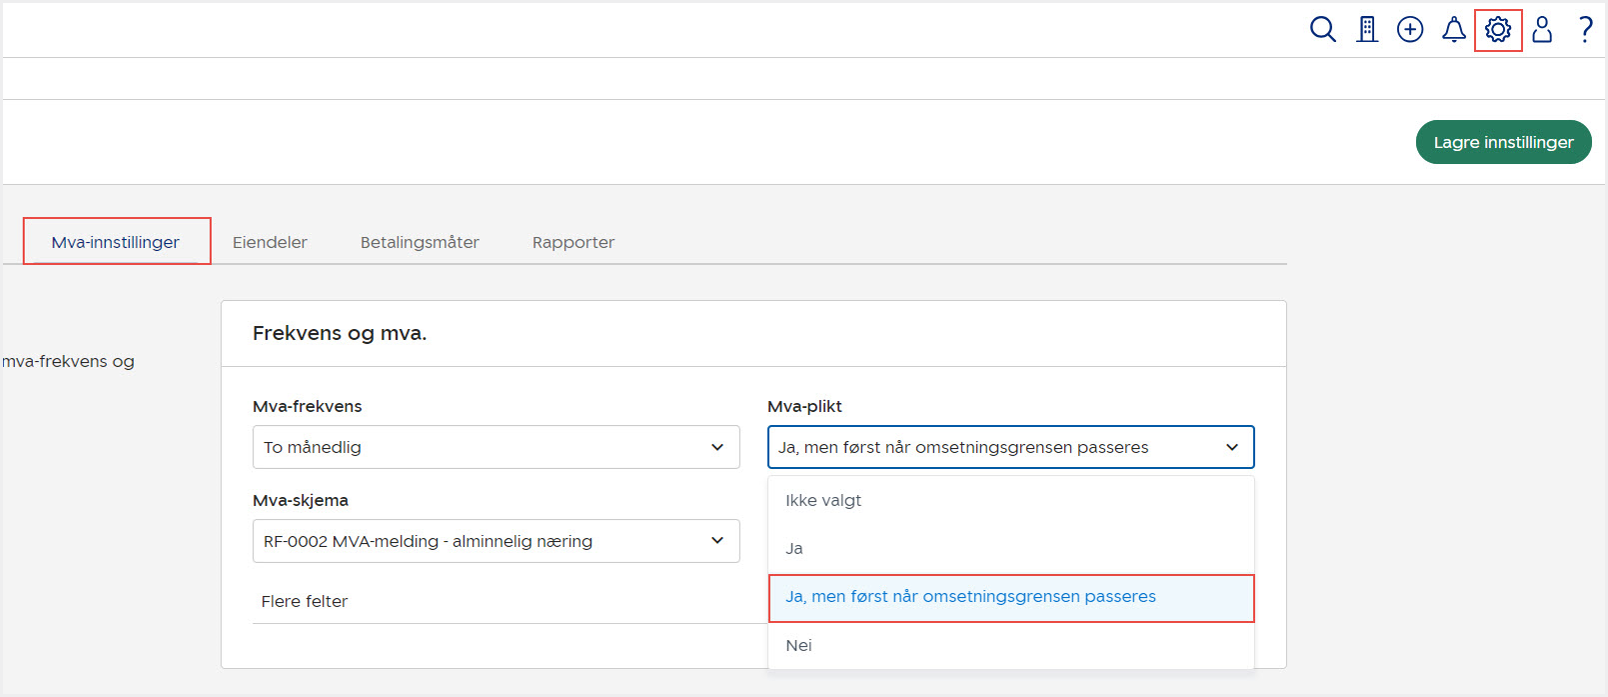The image size is (1608, 697).
Task: Open the settings gear icon
Action: (1498, 30)
